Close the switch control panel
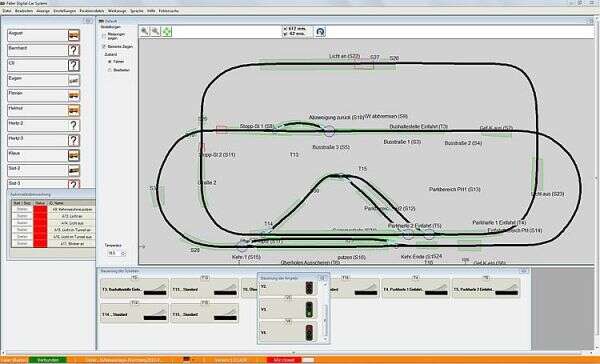The image size is (600, 364). pos(523,271)
